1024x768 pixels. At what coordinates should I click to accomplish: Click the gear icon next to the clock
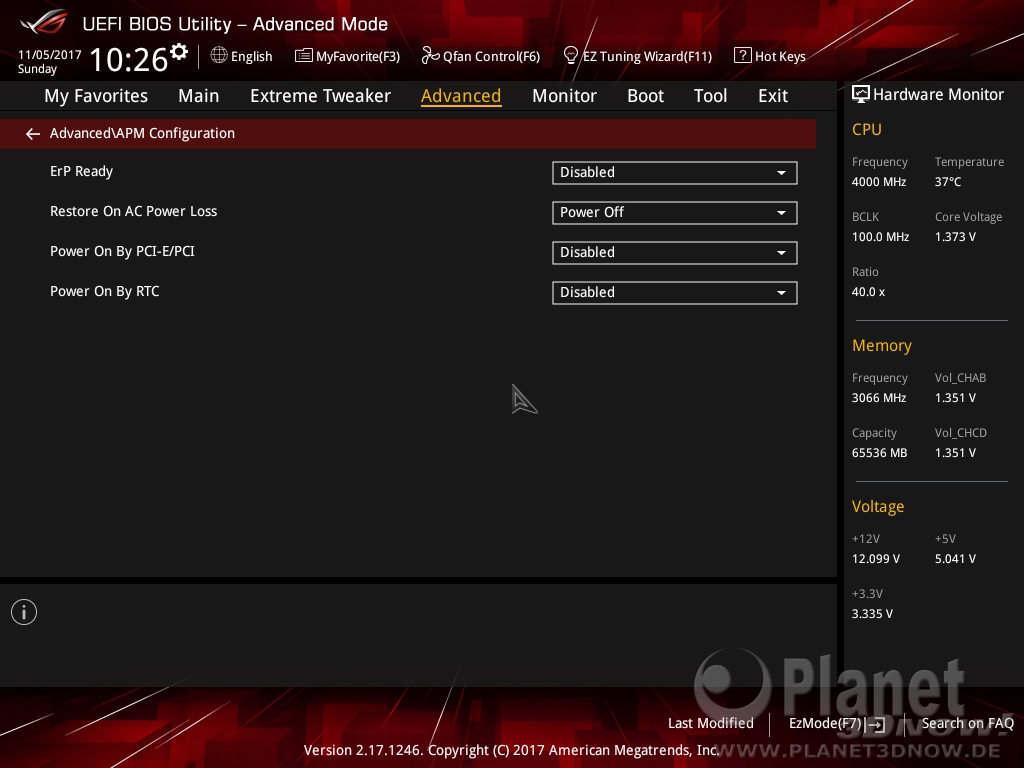tap(178, 52)
